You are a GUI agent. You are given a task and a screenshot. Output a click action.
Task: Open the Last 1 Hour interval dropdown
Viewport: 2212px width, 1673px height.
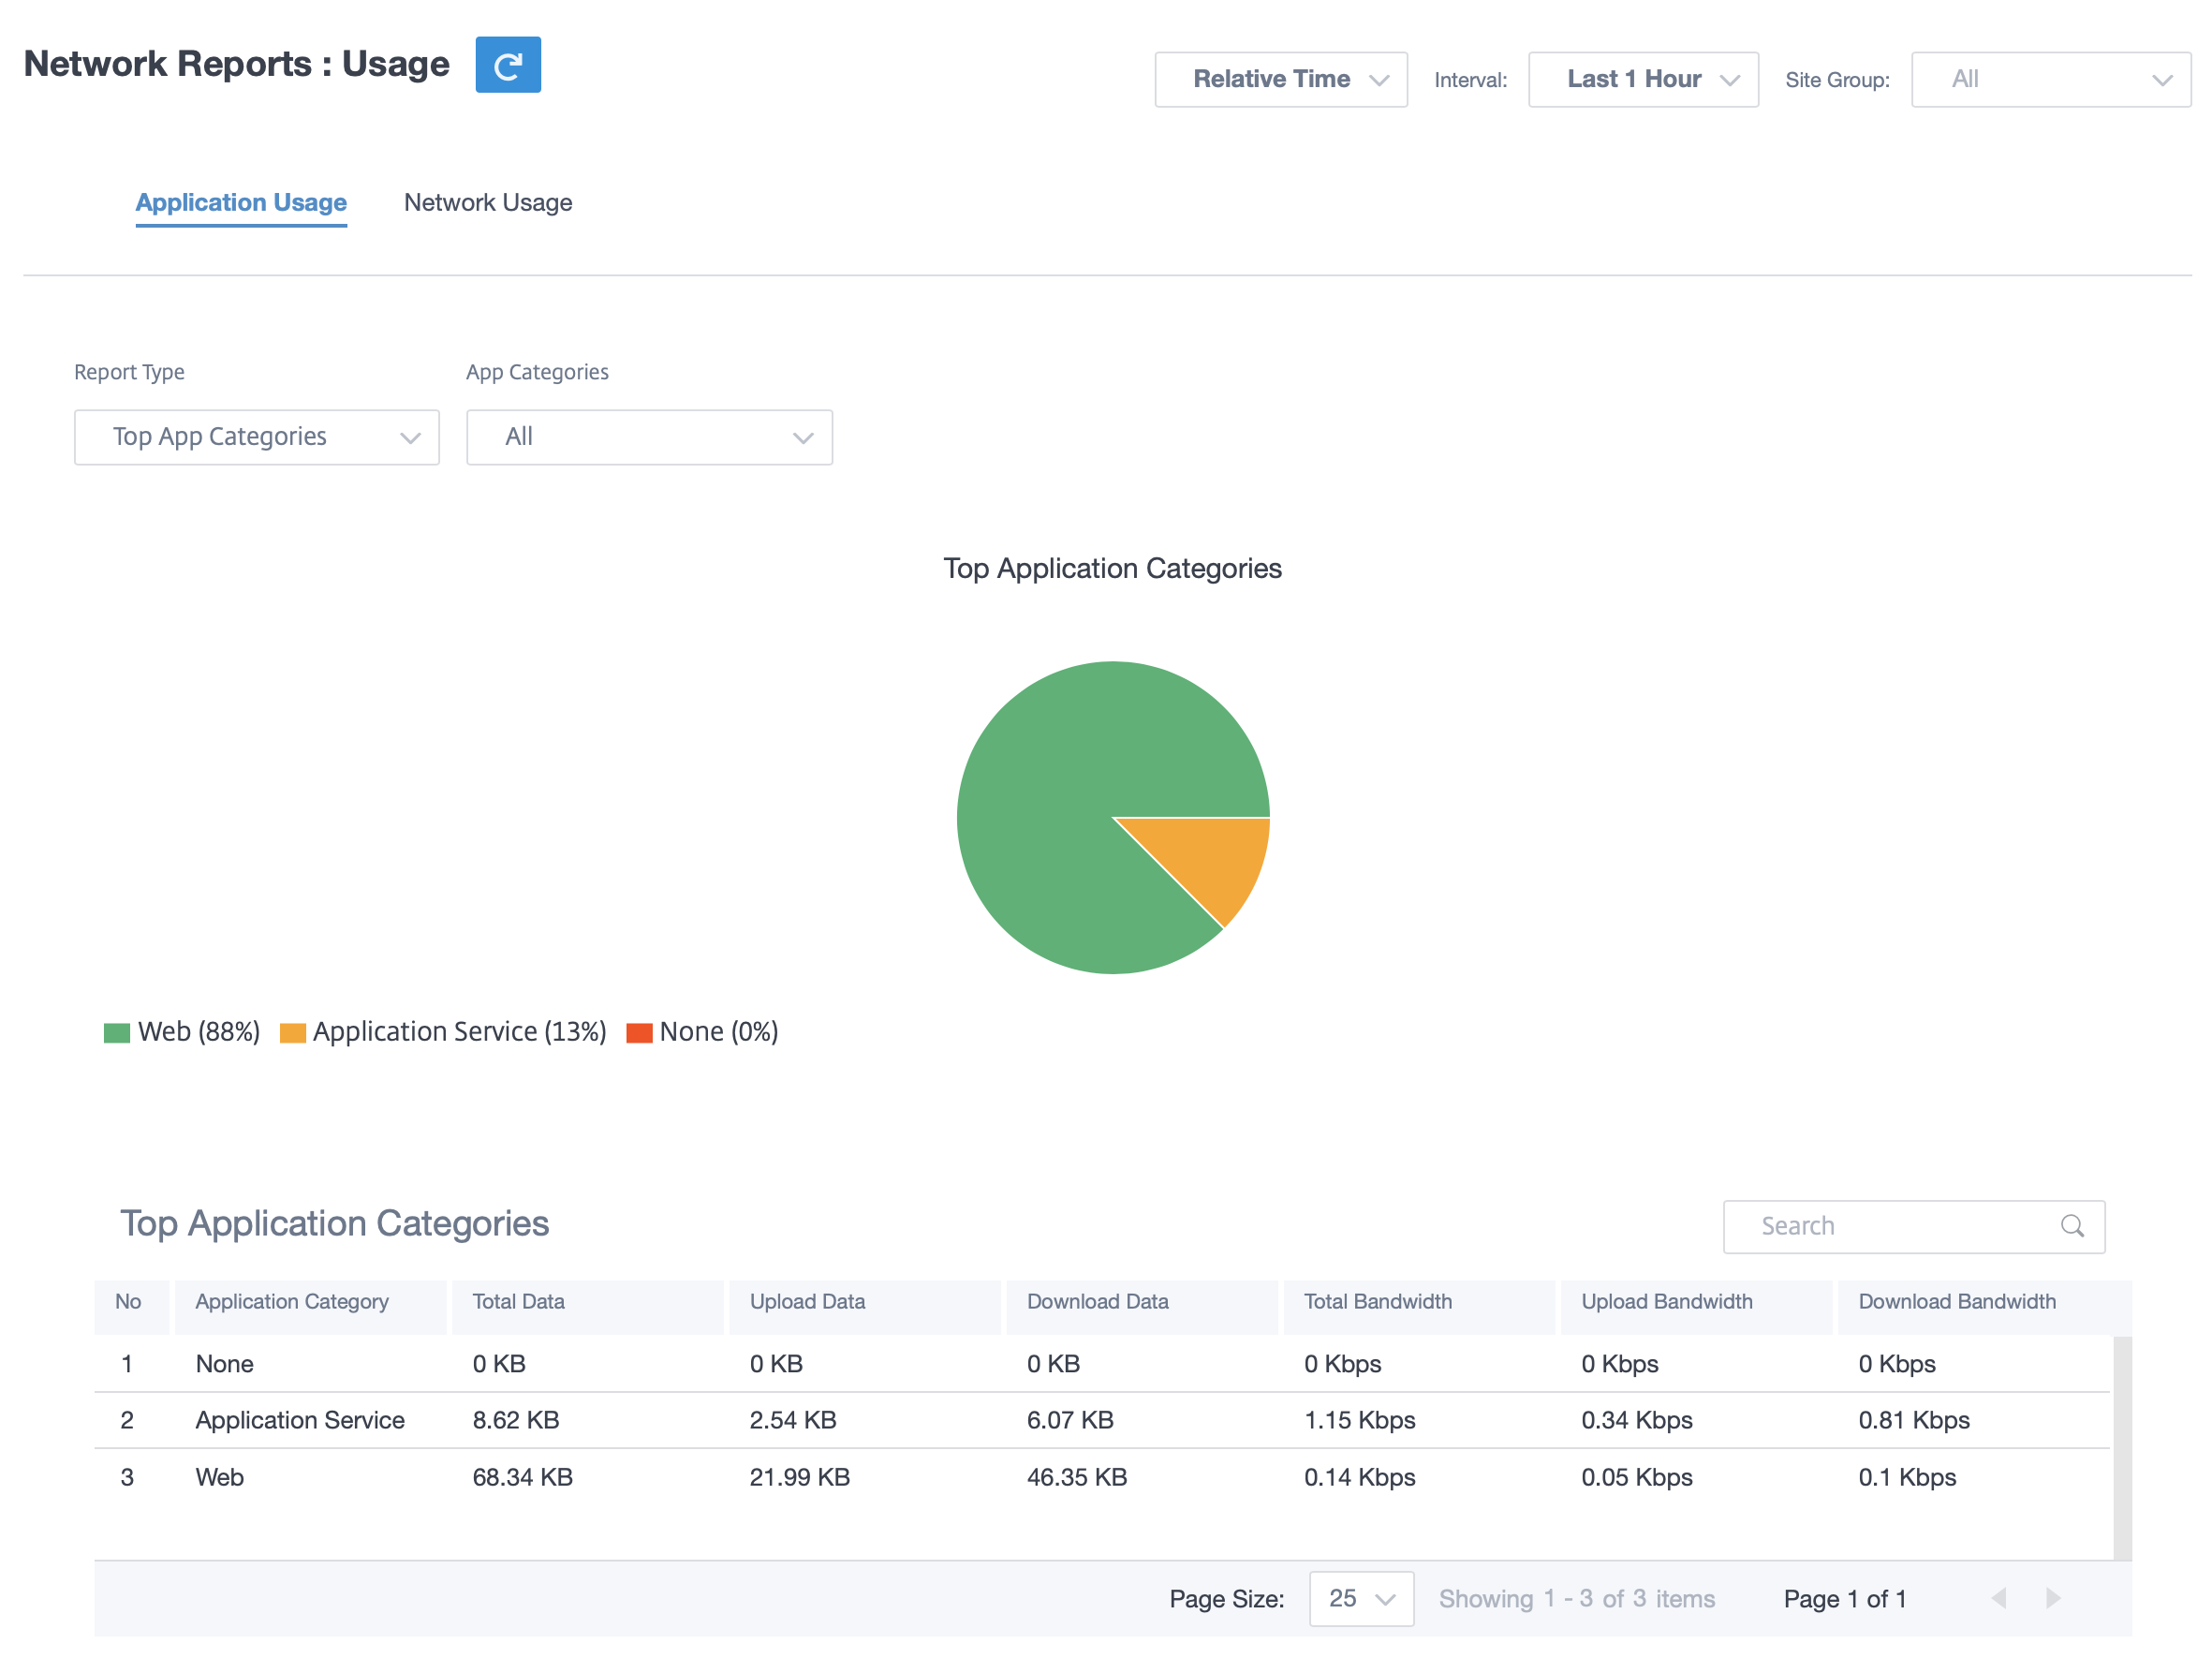[x=1643, y=80]
